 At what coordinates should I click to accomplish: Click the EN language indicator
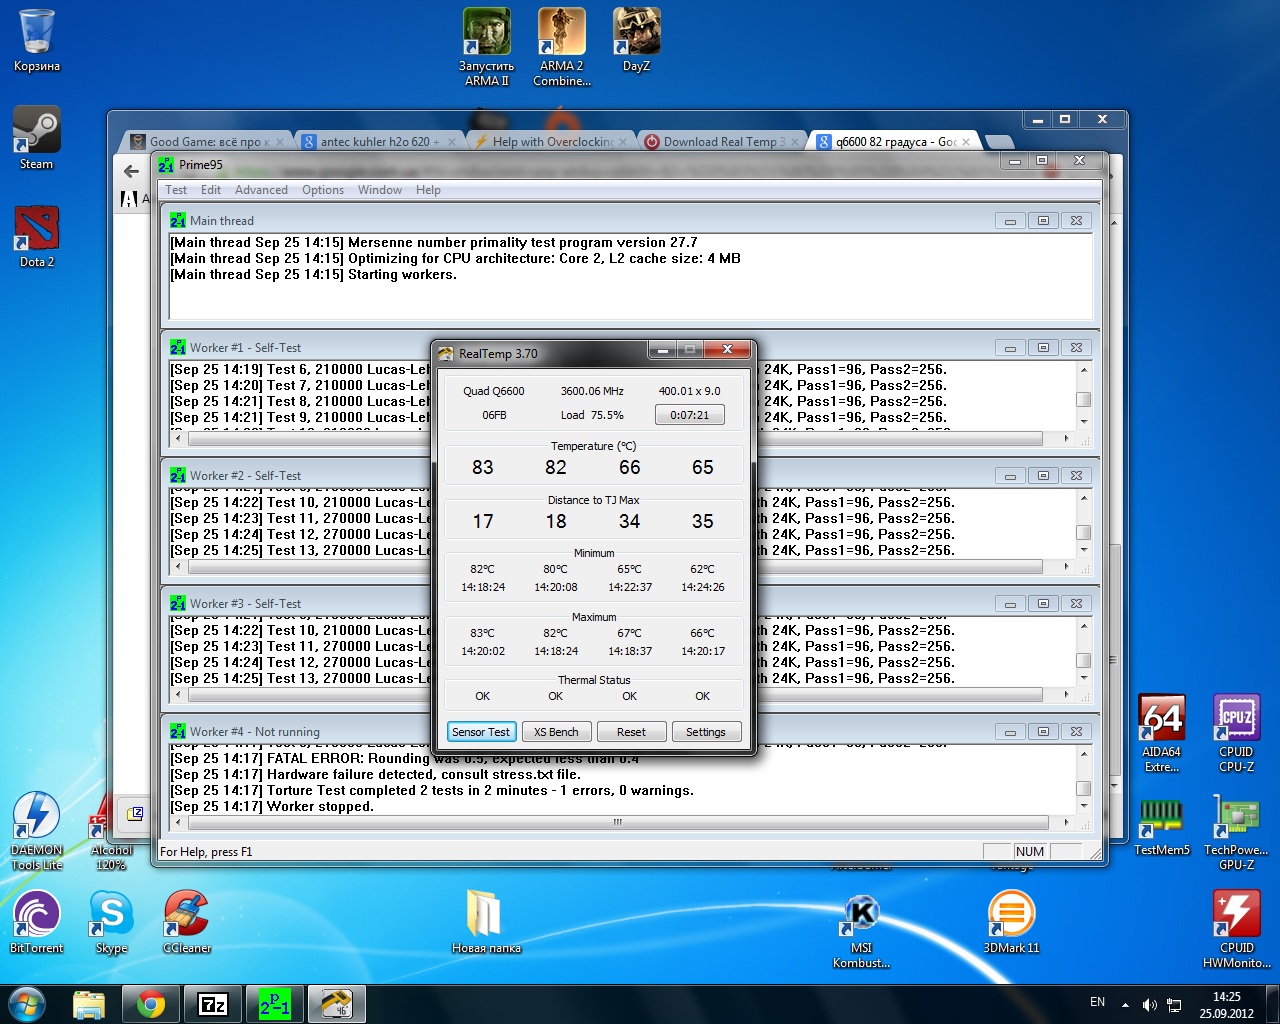[x=1097, y=1002]
